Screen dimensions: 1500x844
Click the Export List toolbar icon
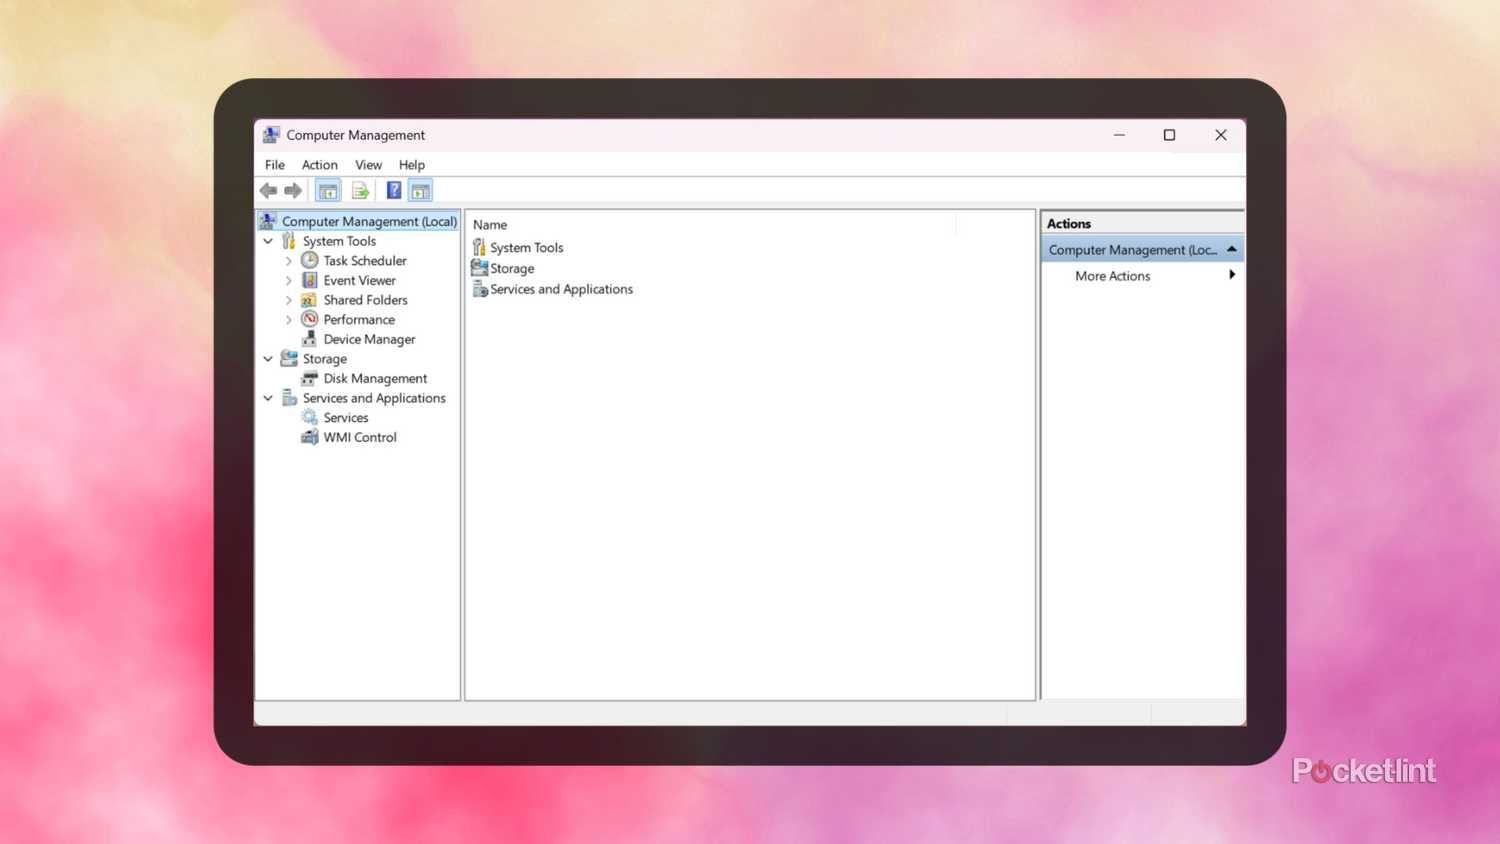(x=360, y=189)
